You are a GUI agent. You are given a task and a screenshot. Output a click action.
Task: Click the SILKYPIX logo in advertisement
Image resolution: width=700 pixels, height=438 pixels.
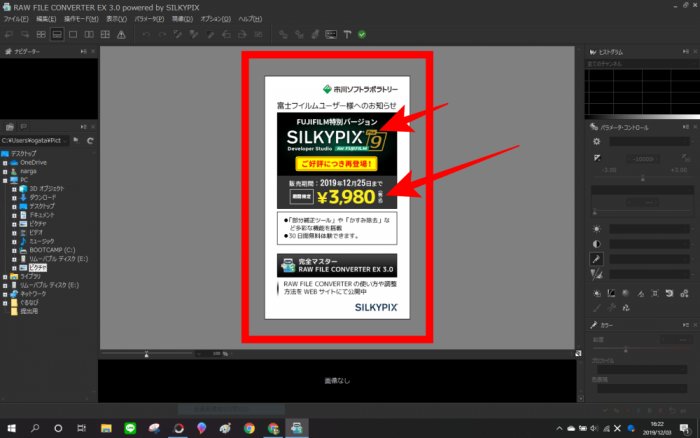click(x=376, y=308)
